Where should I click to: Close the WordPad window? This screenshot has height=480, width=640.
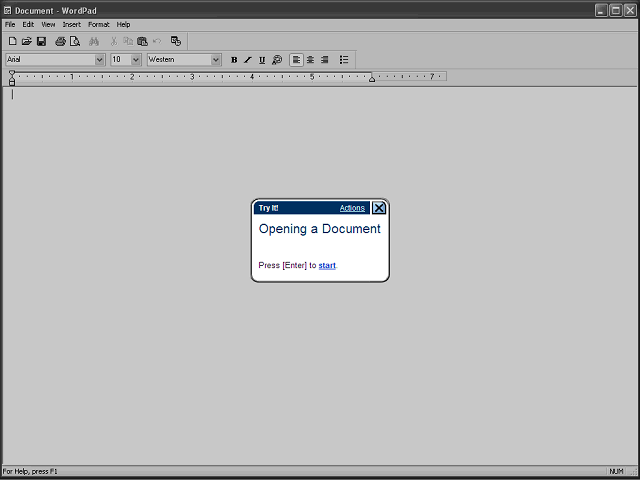[630, 10]
